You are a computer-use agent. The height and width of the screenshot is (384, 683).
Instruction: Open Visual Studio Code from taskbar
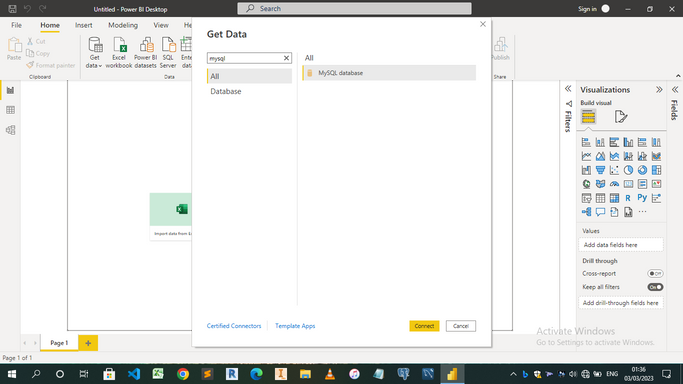point(134,374)
